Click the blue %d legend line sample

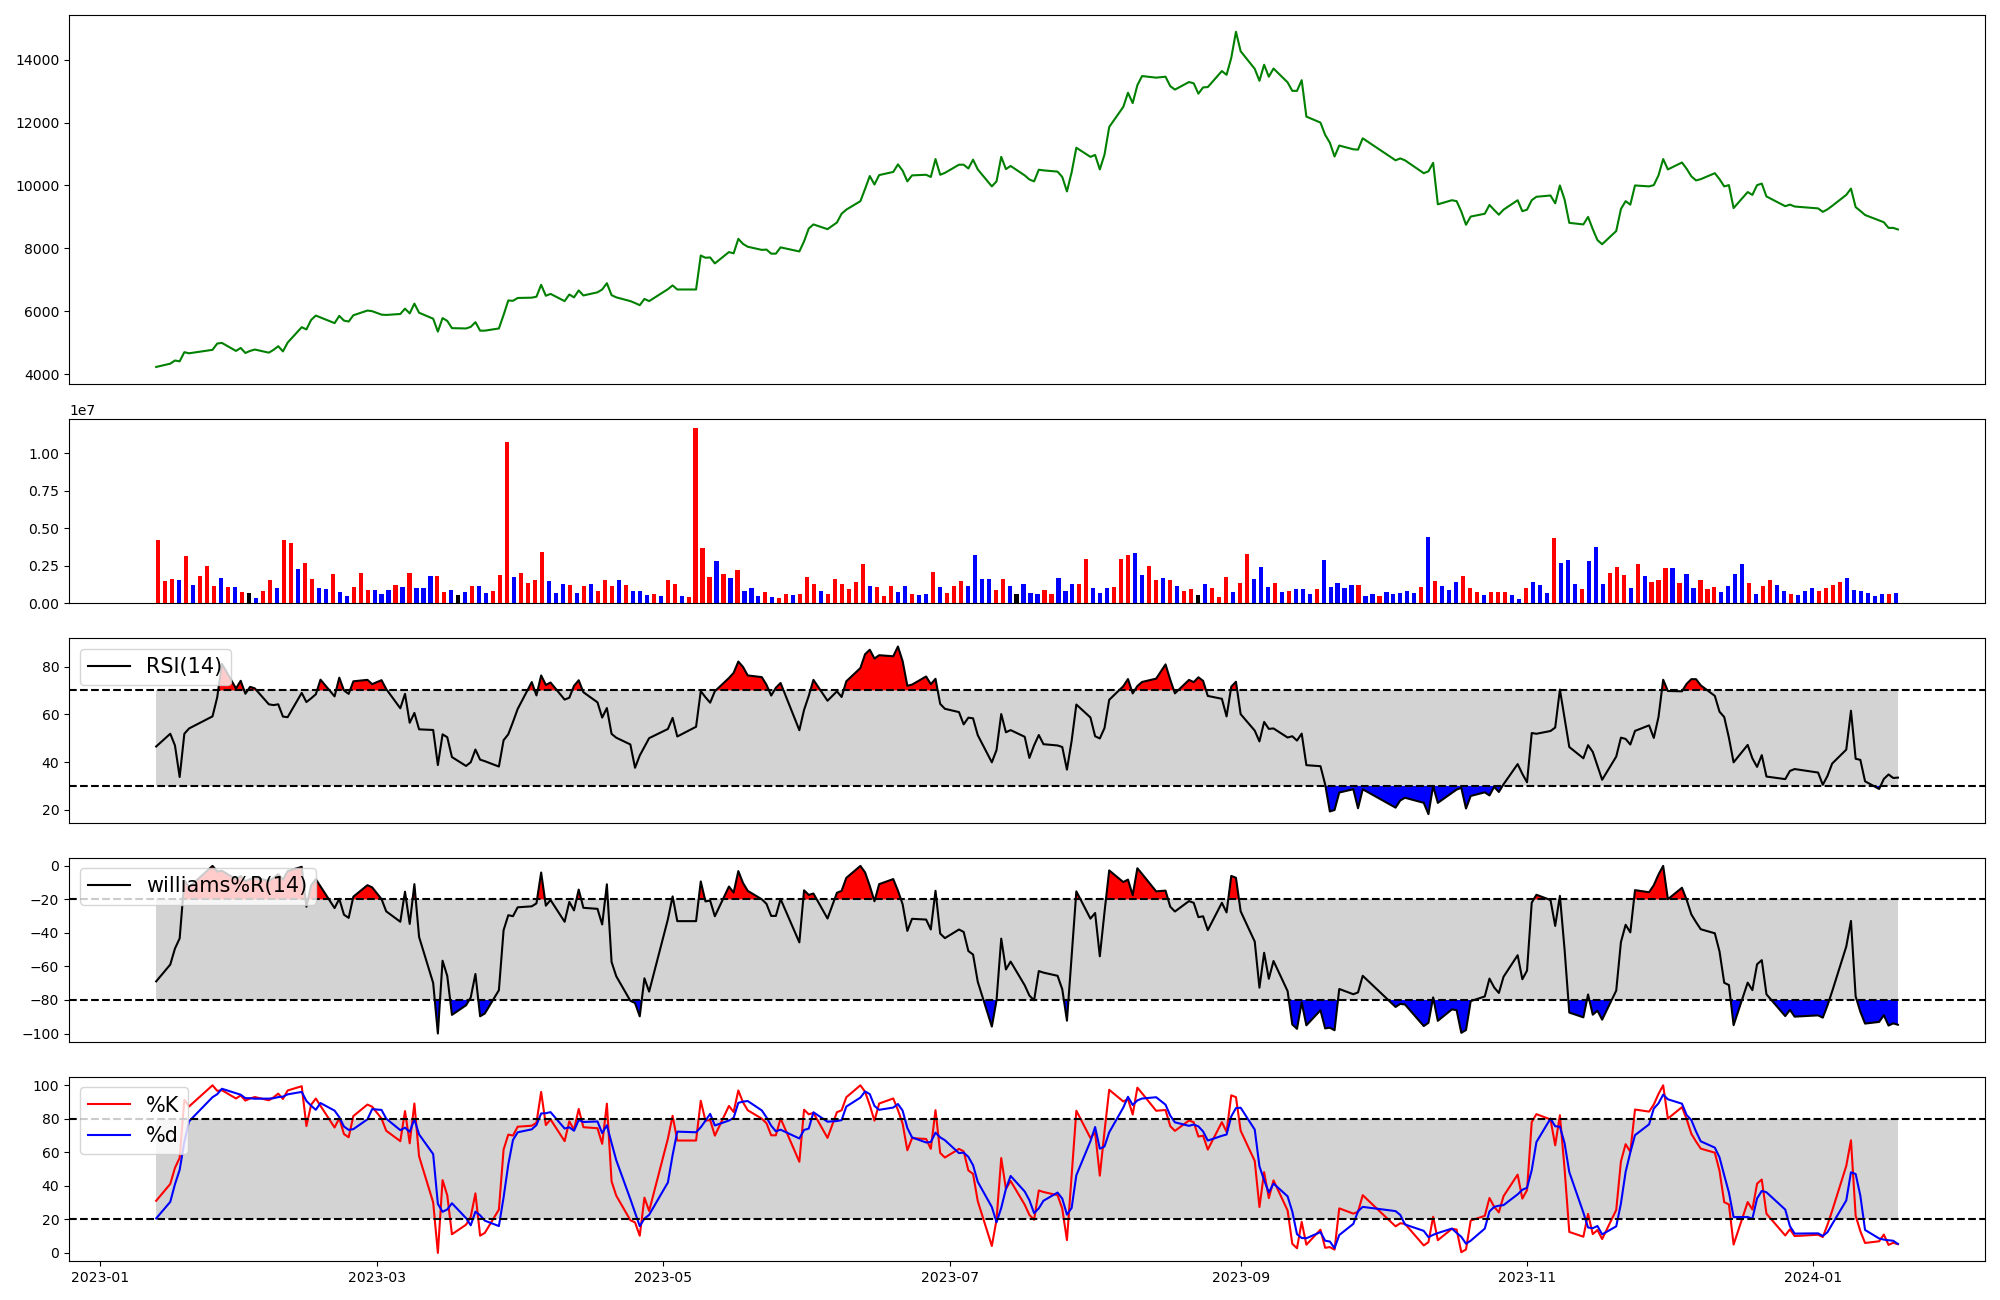(109, 1135)
